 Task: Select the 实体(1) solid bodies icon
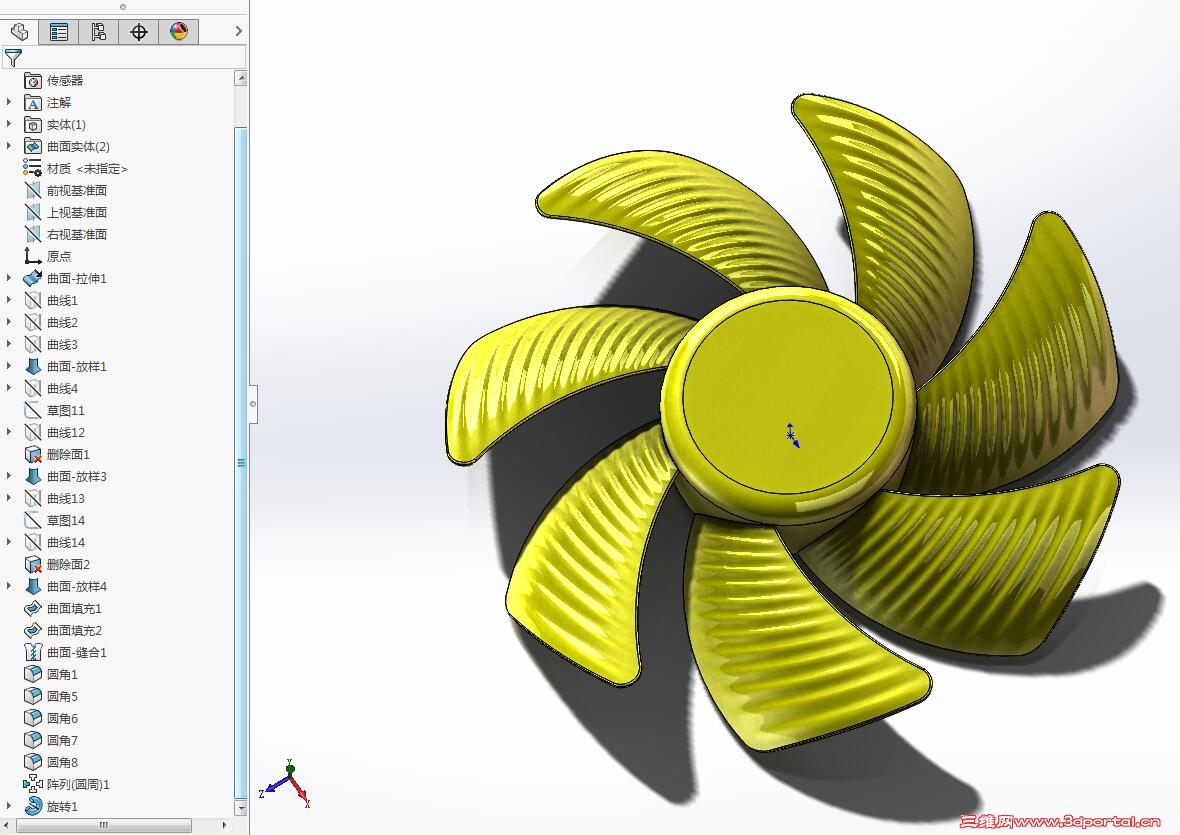point(32,124)
